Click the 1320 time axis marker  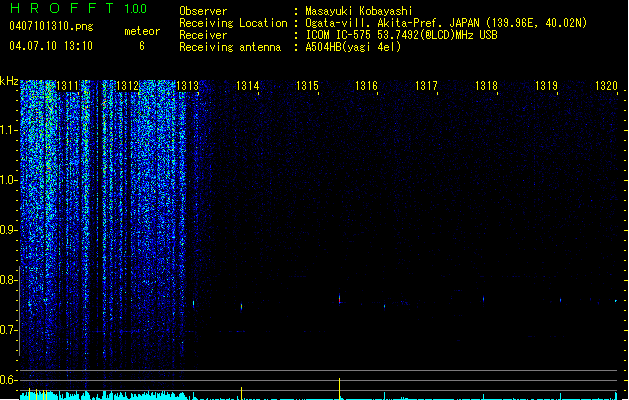point(606,86)
